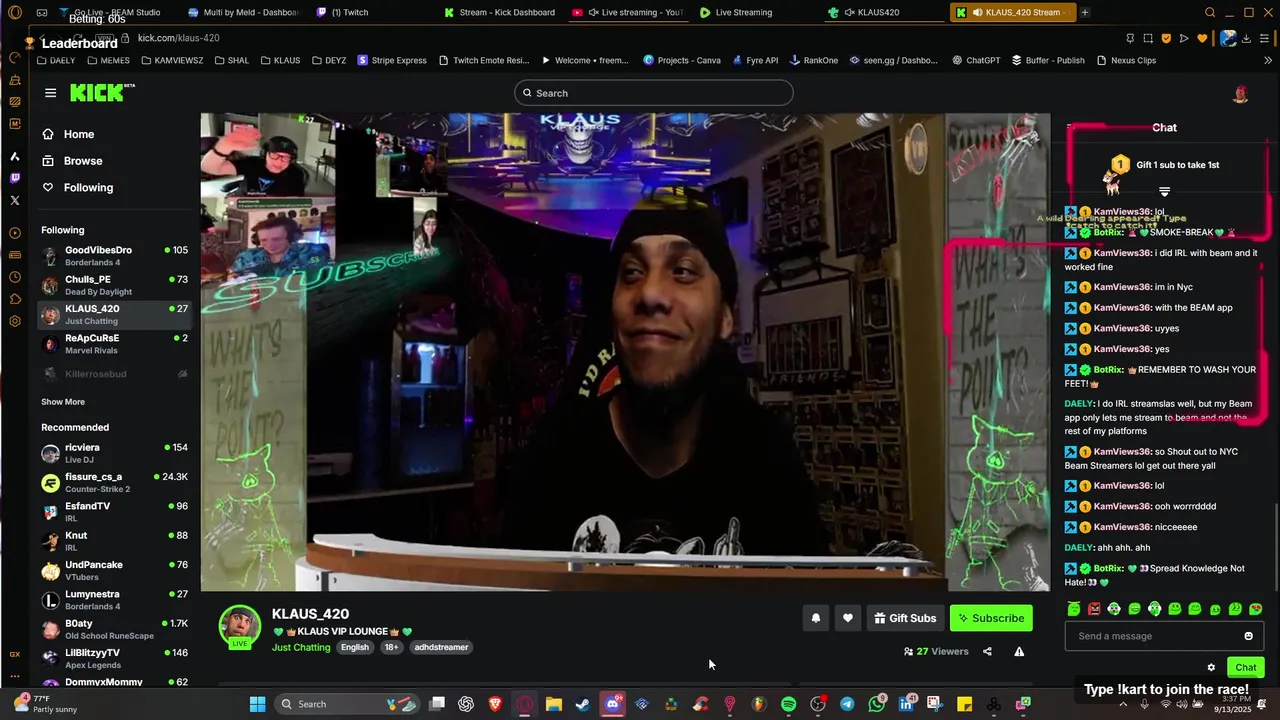Viewport: 1280px width, 720px height.
Task: Toggle stream notifications bell
Action: point(816,618)
